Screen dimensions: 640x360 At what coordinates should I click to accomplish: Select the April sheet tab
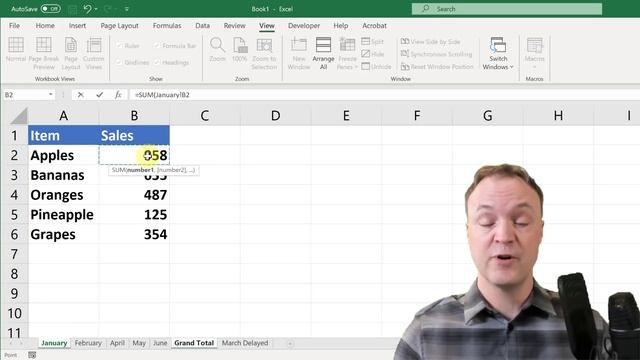tap(117, 343)
